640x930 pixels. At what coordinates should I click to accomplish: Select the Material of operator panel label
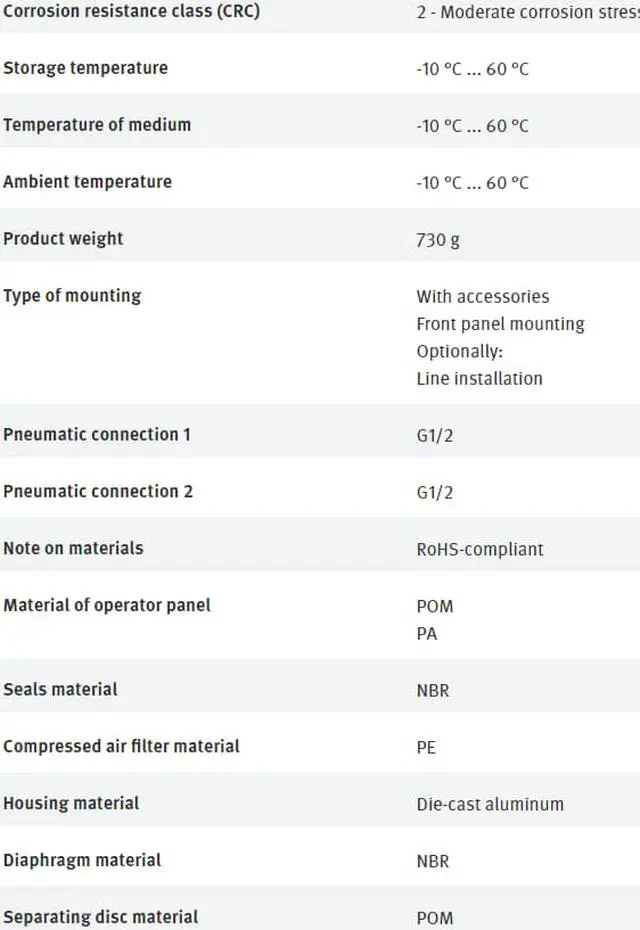[107, 605]
